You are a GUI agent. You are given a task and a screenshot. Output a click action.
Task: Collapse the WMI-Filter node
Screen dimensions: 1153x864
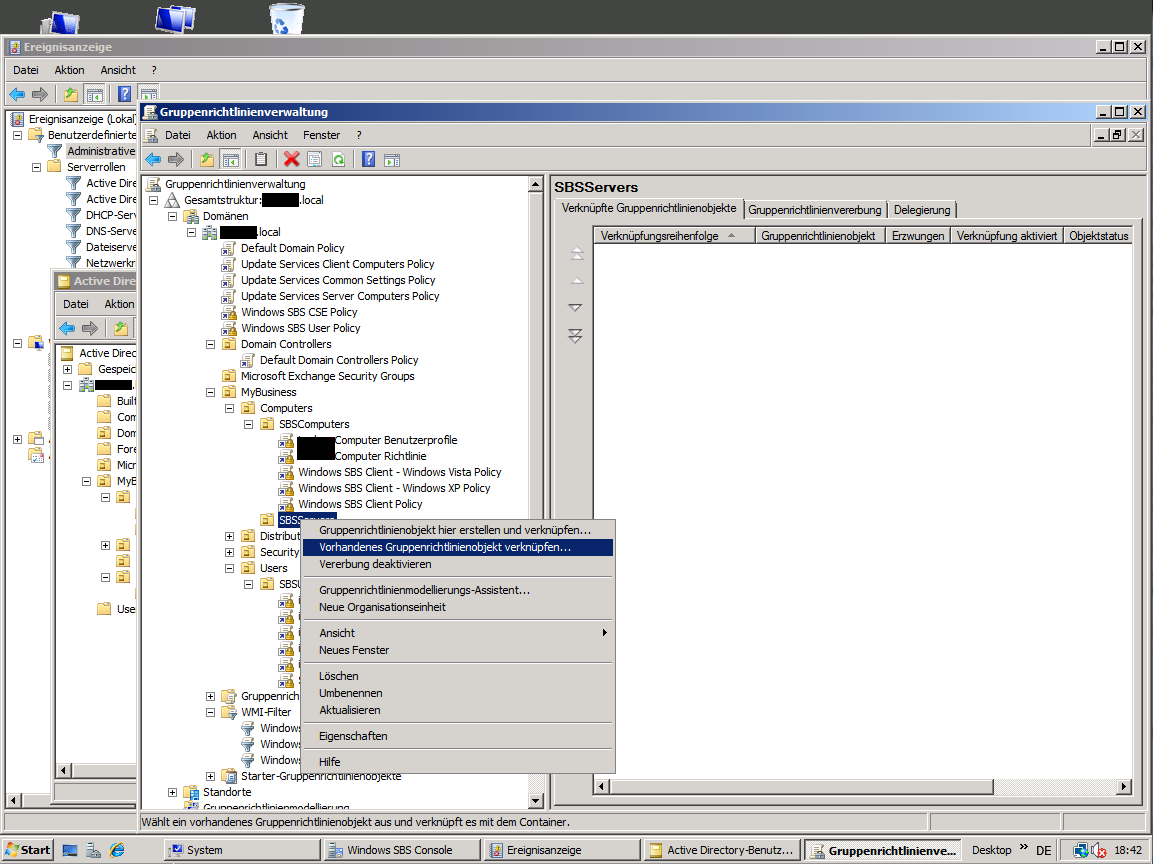pyautogui.click(x=210, y=713)
